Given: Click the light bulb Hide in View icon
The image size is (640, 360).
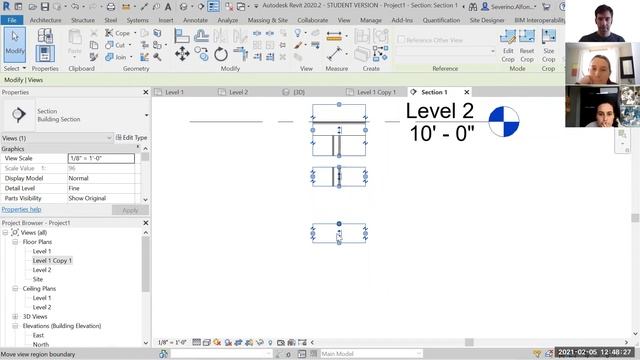Looking at the screenshot, I should tap(298, 33).
